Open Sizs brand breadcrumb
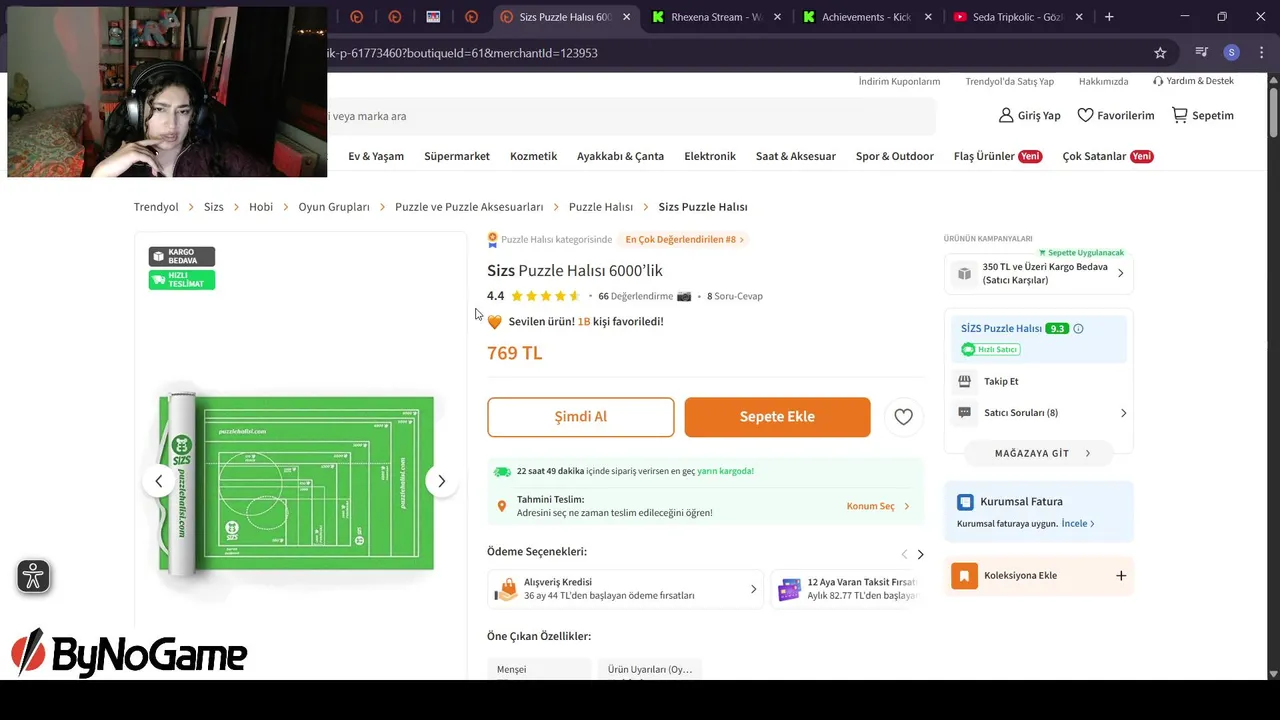1280x720 pixels. (x=214, y=207)
